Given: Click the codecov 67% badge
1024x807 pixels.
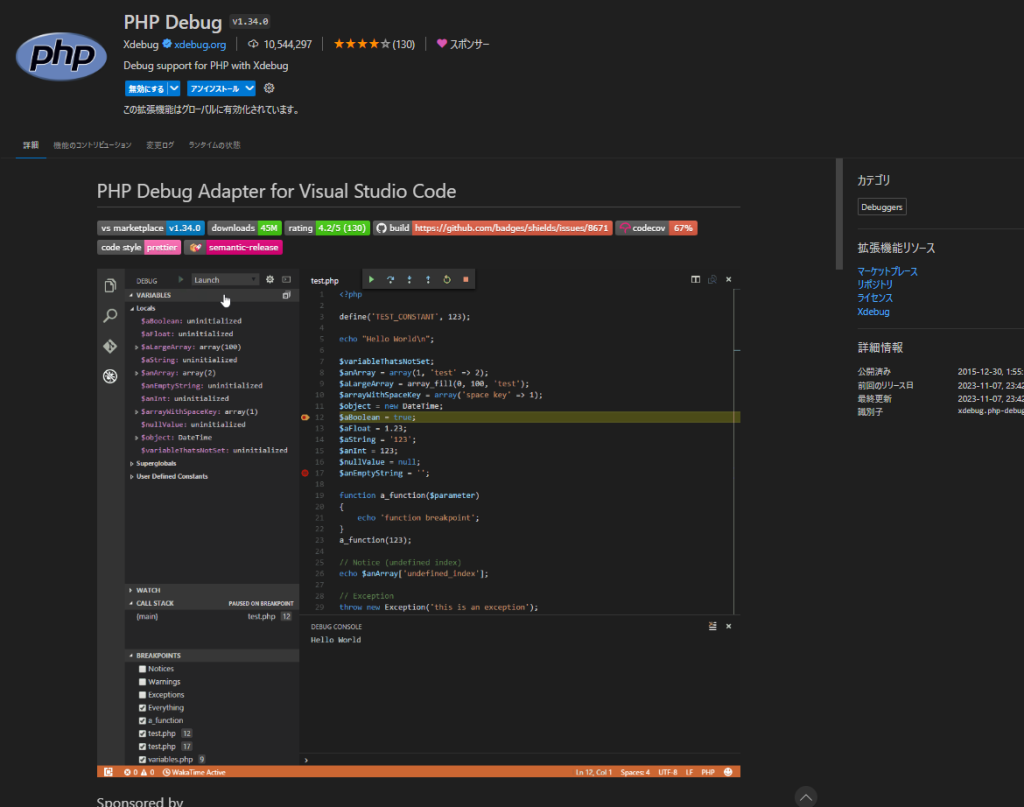Looking at the screenshot, I should [x=656, y=228].
